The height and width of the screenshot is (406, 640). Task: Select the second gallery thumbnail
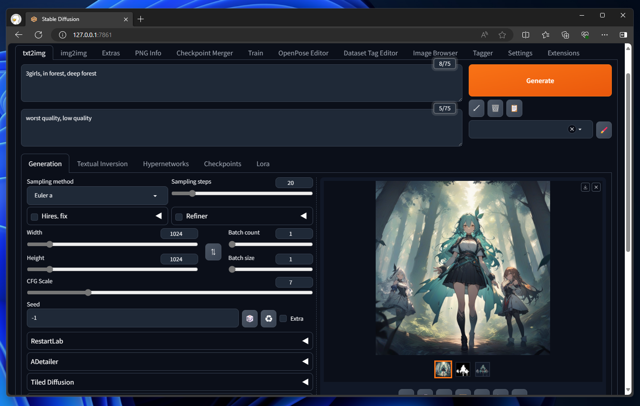pyautogui.click(x=463, y=369)
